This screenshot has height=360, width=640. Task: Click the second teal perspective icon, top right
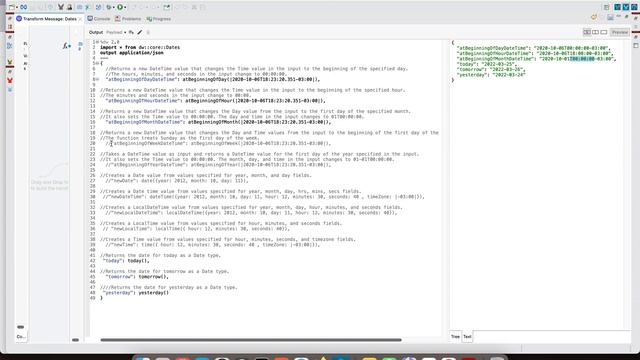click(626, 7)
